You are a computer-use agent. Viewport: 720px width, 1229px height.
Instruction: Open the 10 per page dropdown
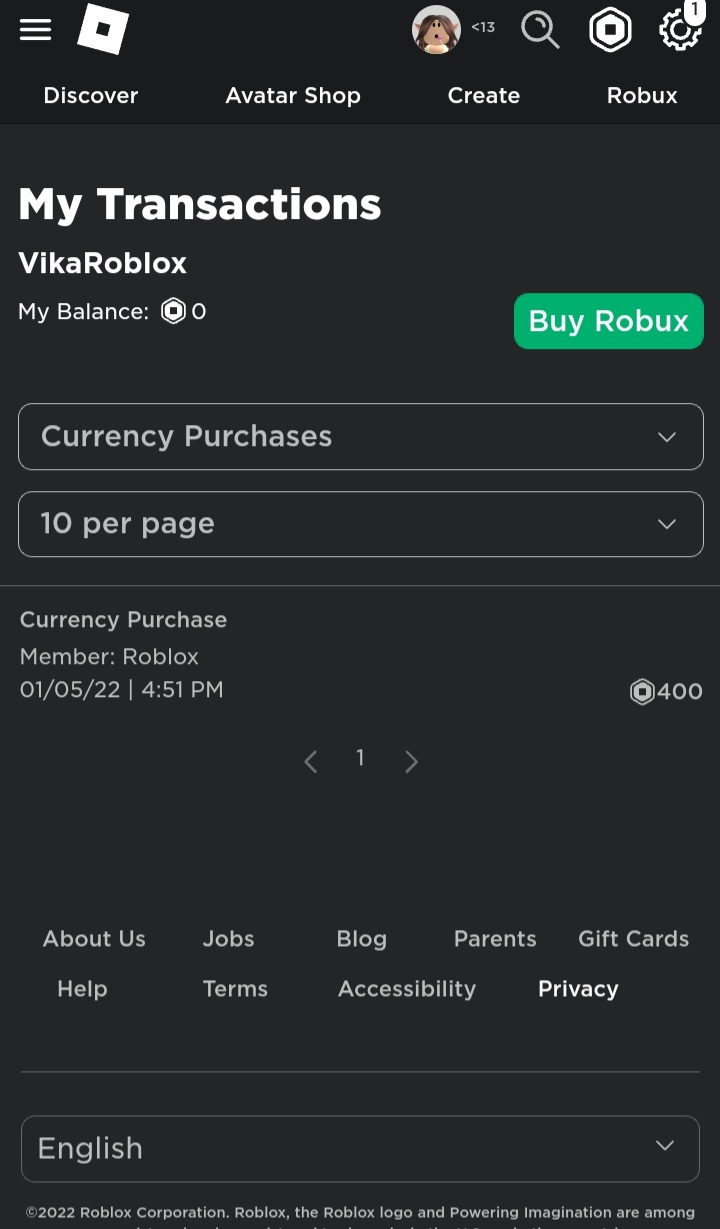[360, 524]
